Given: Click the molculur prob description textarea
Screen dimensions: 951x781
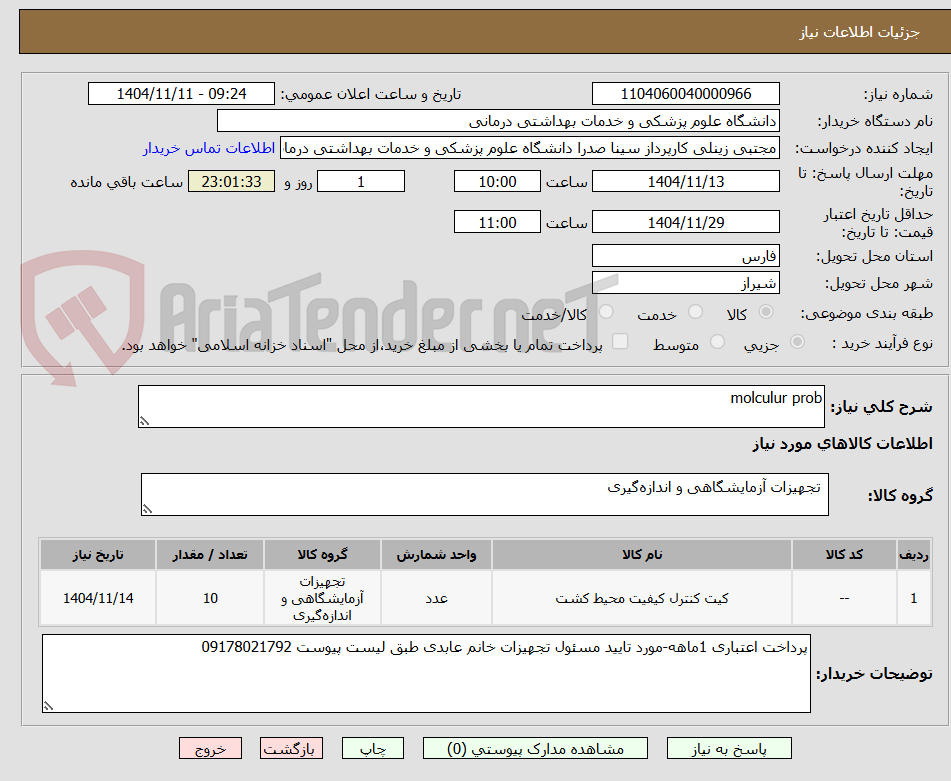Looking at the screenshot, I should click(x=481, y=406).
